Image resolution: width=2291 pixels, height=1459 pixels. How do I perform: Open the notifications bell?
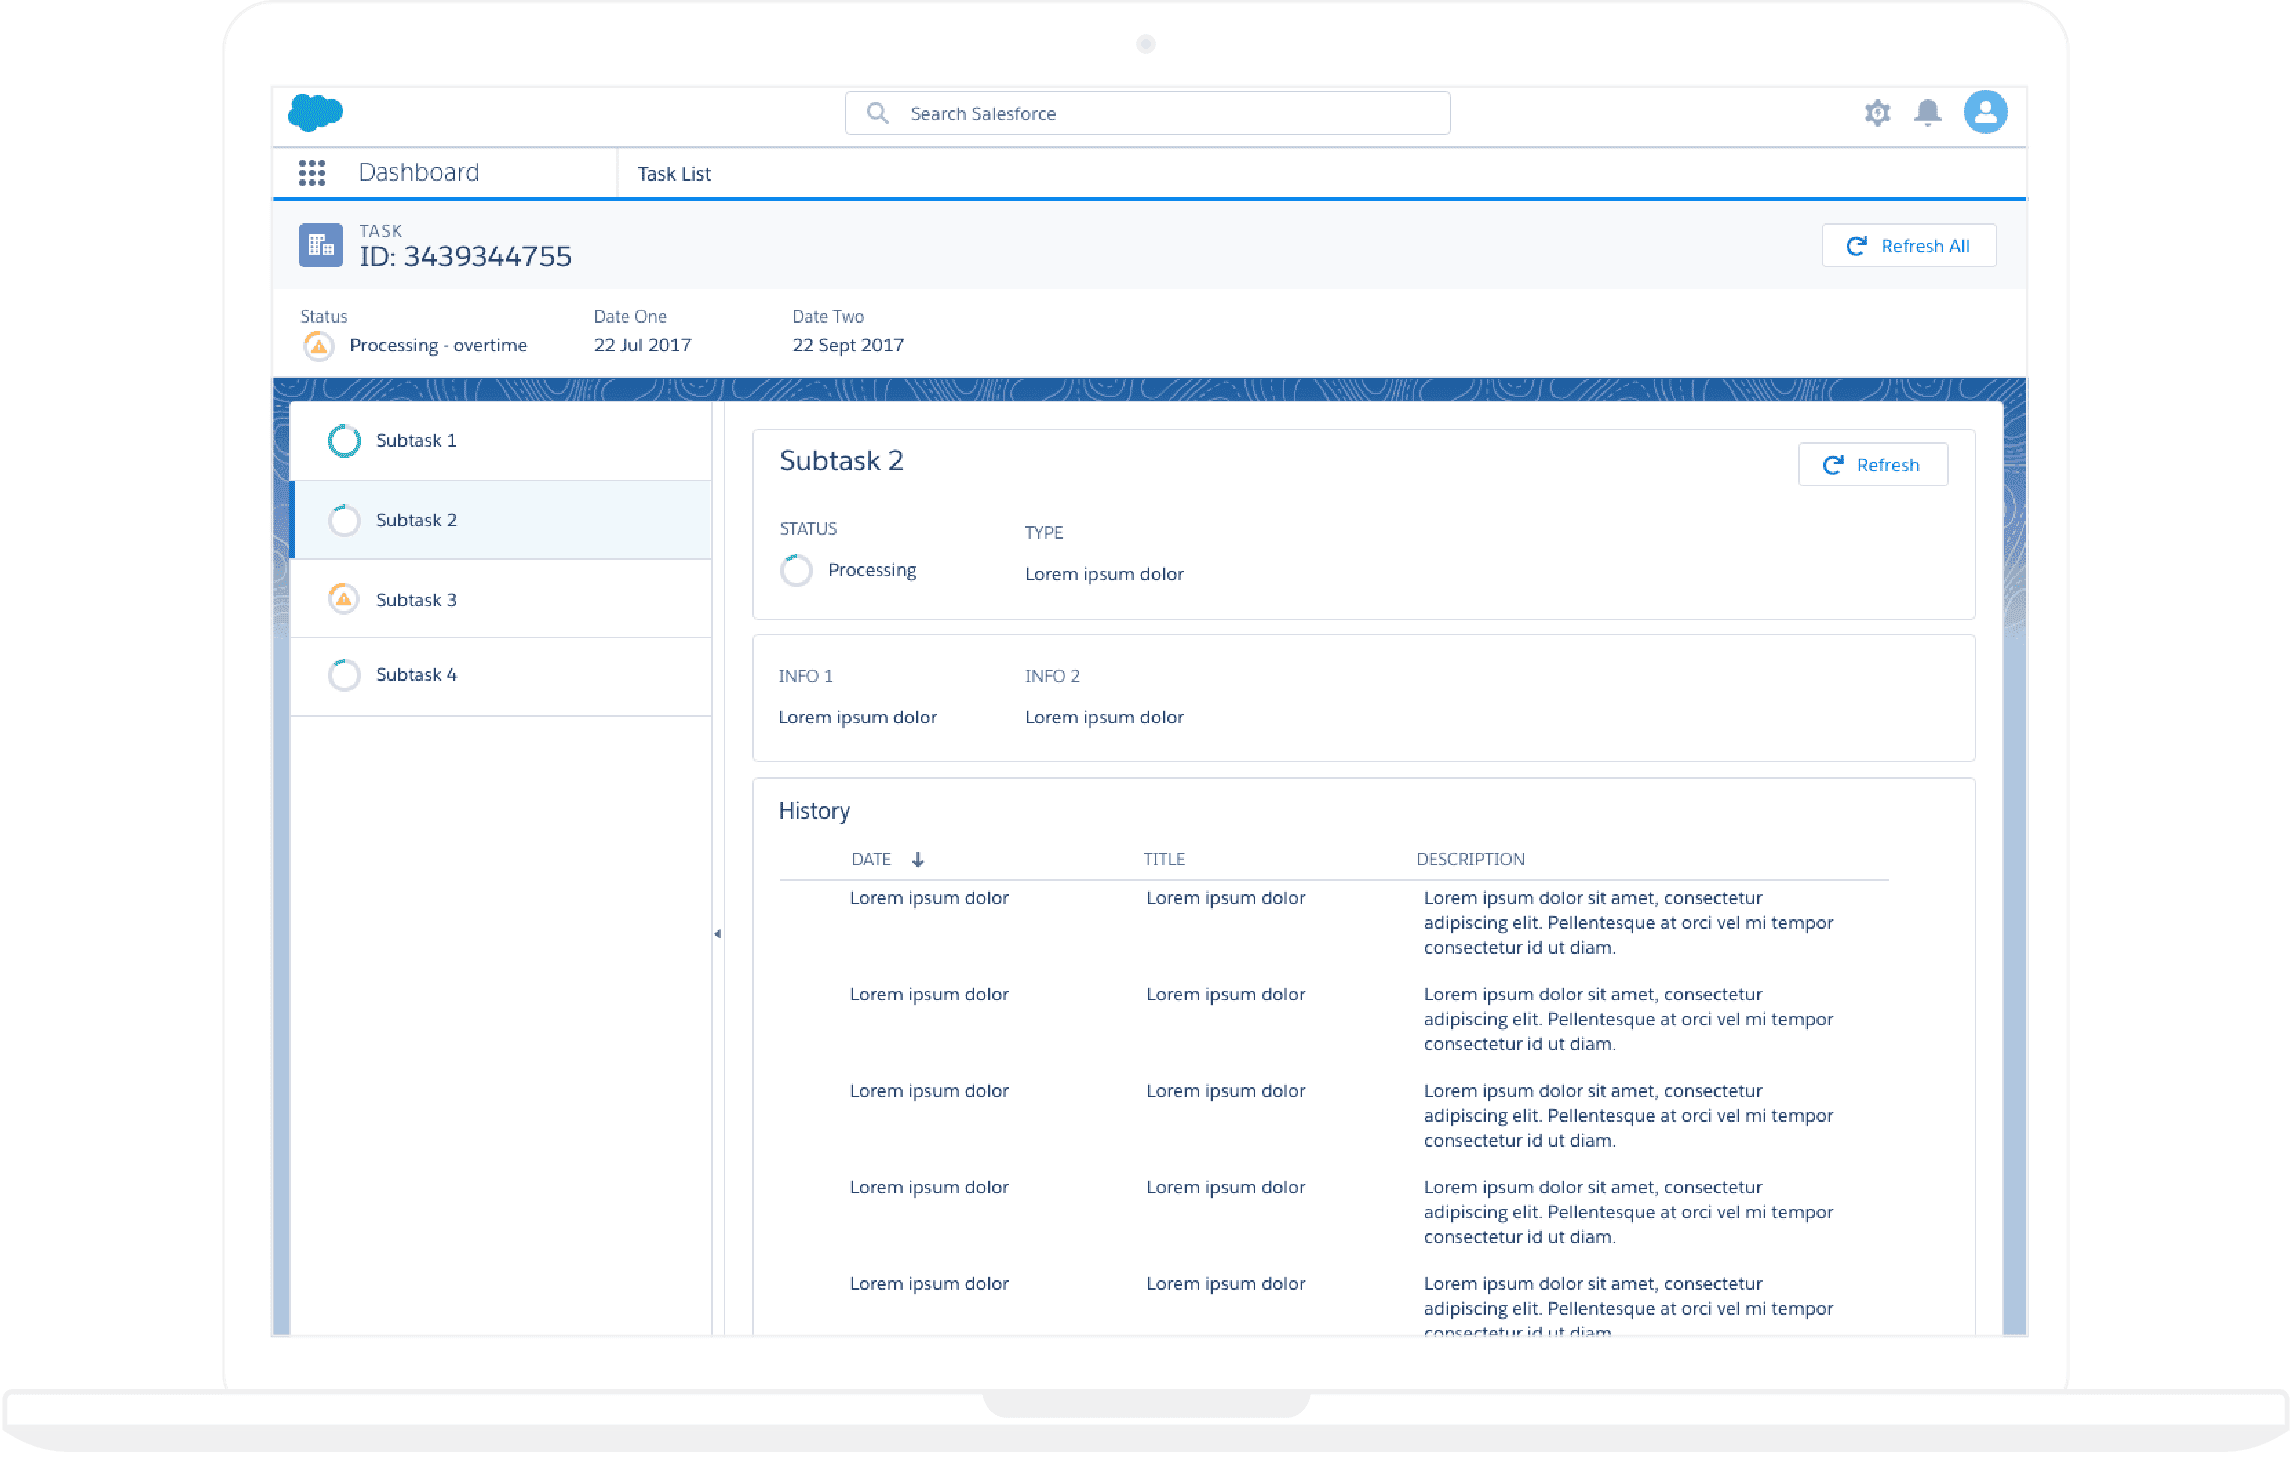point(1927,113)
